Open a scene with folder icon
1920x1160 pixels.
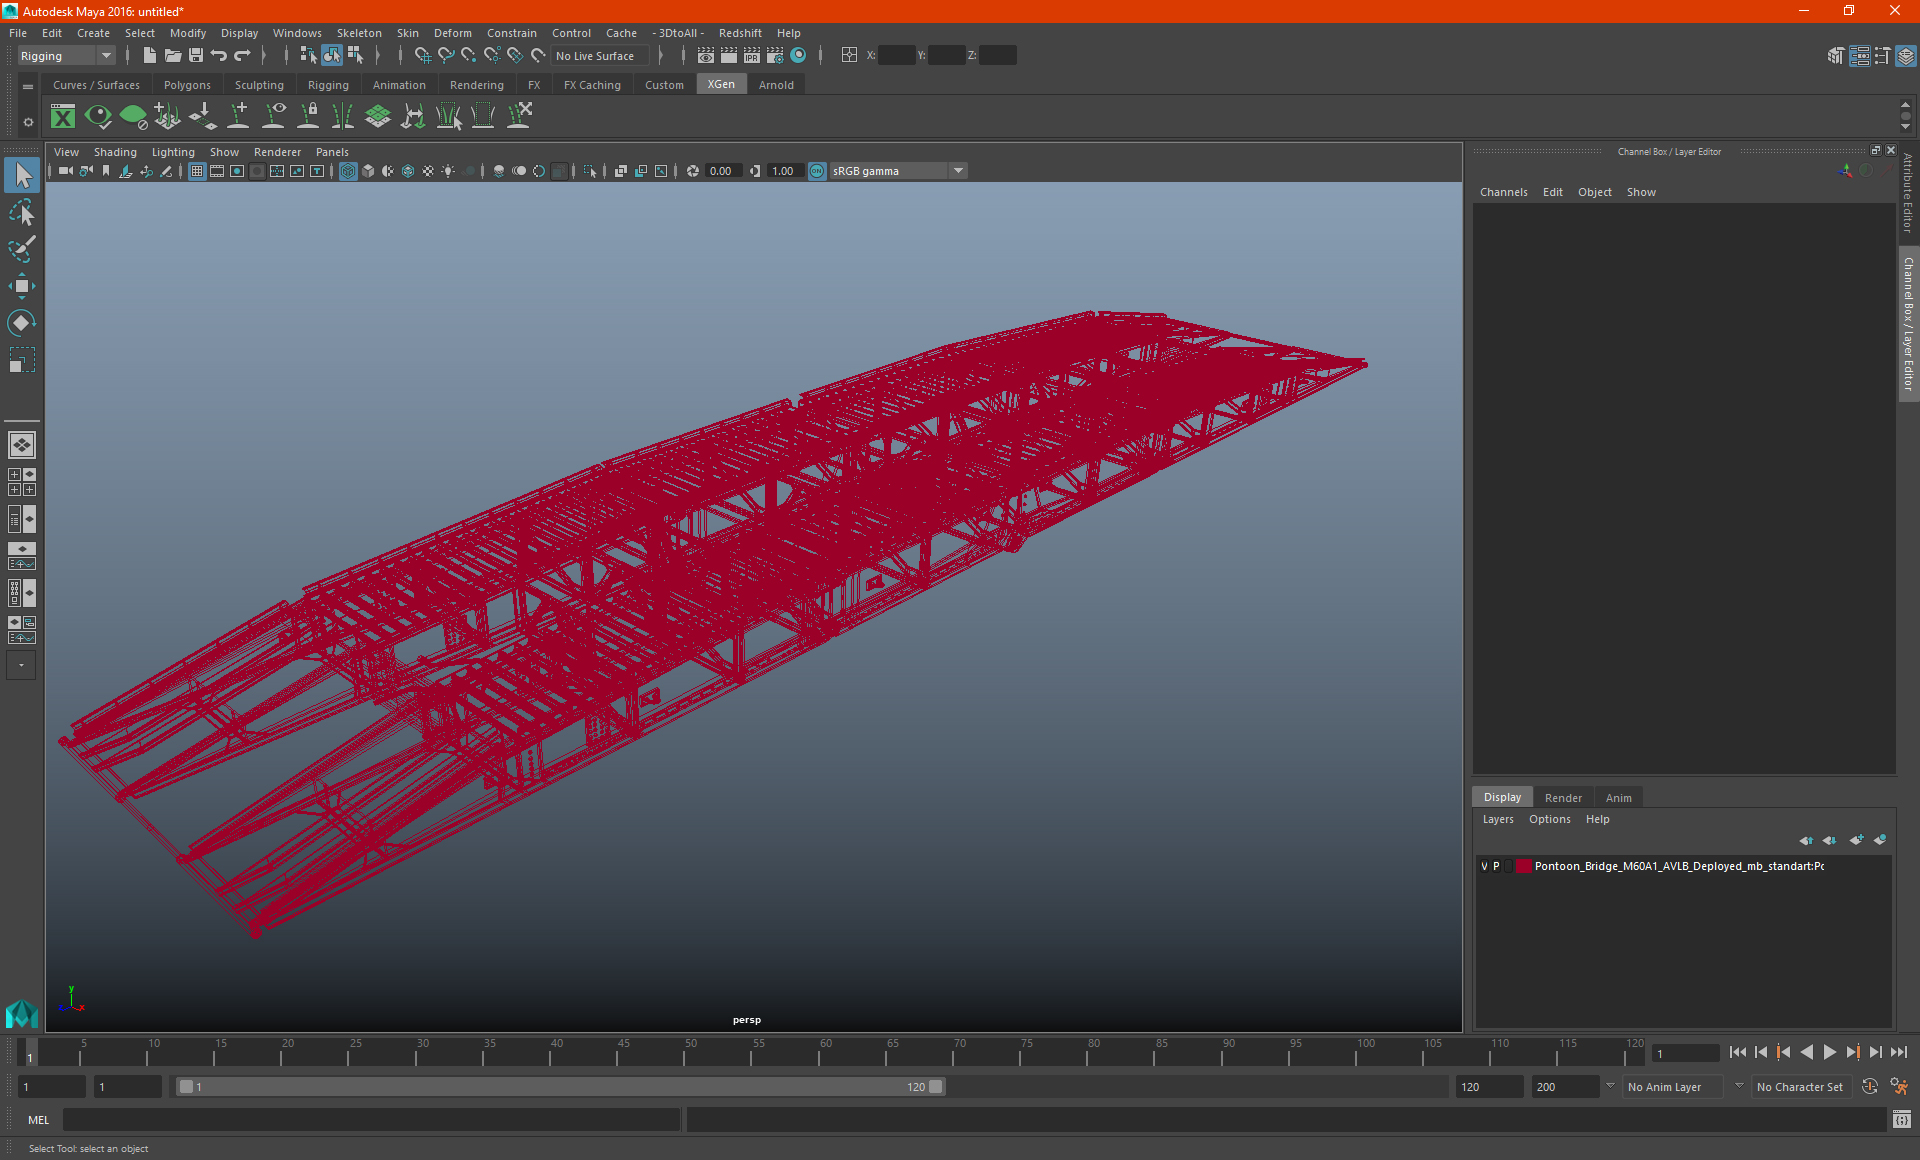(173, 56)
